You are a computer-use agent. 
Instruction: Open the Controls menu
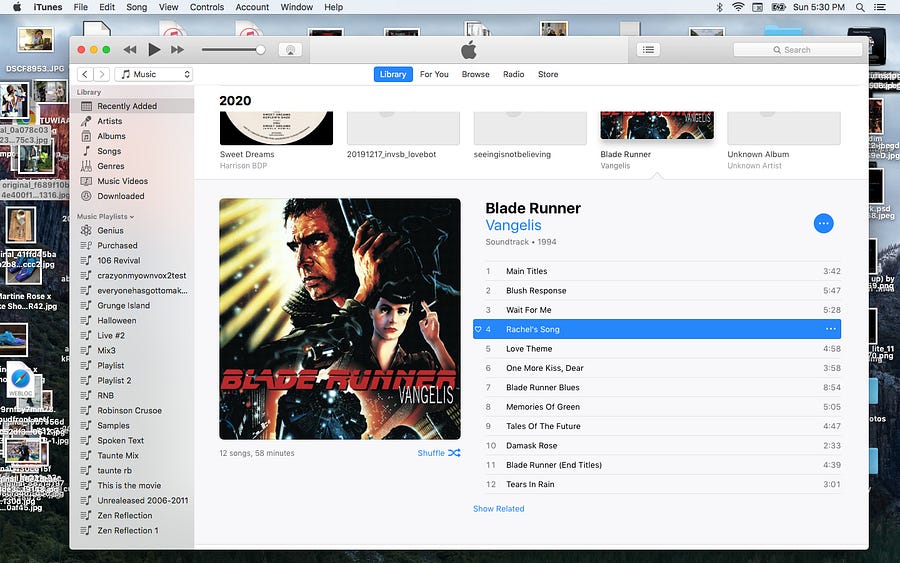(207, 7)
